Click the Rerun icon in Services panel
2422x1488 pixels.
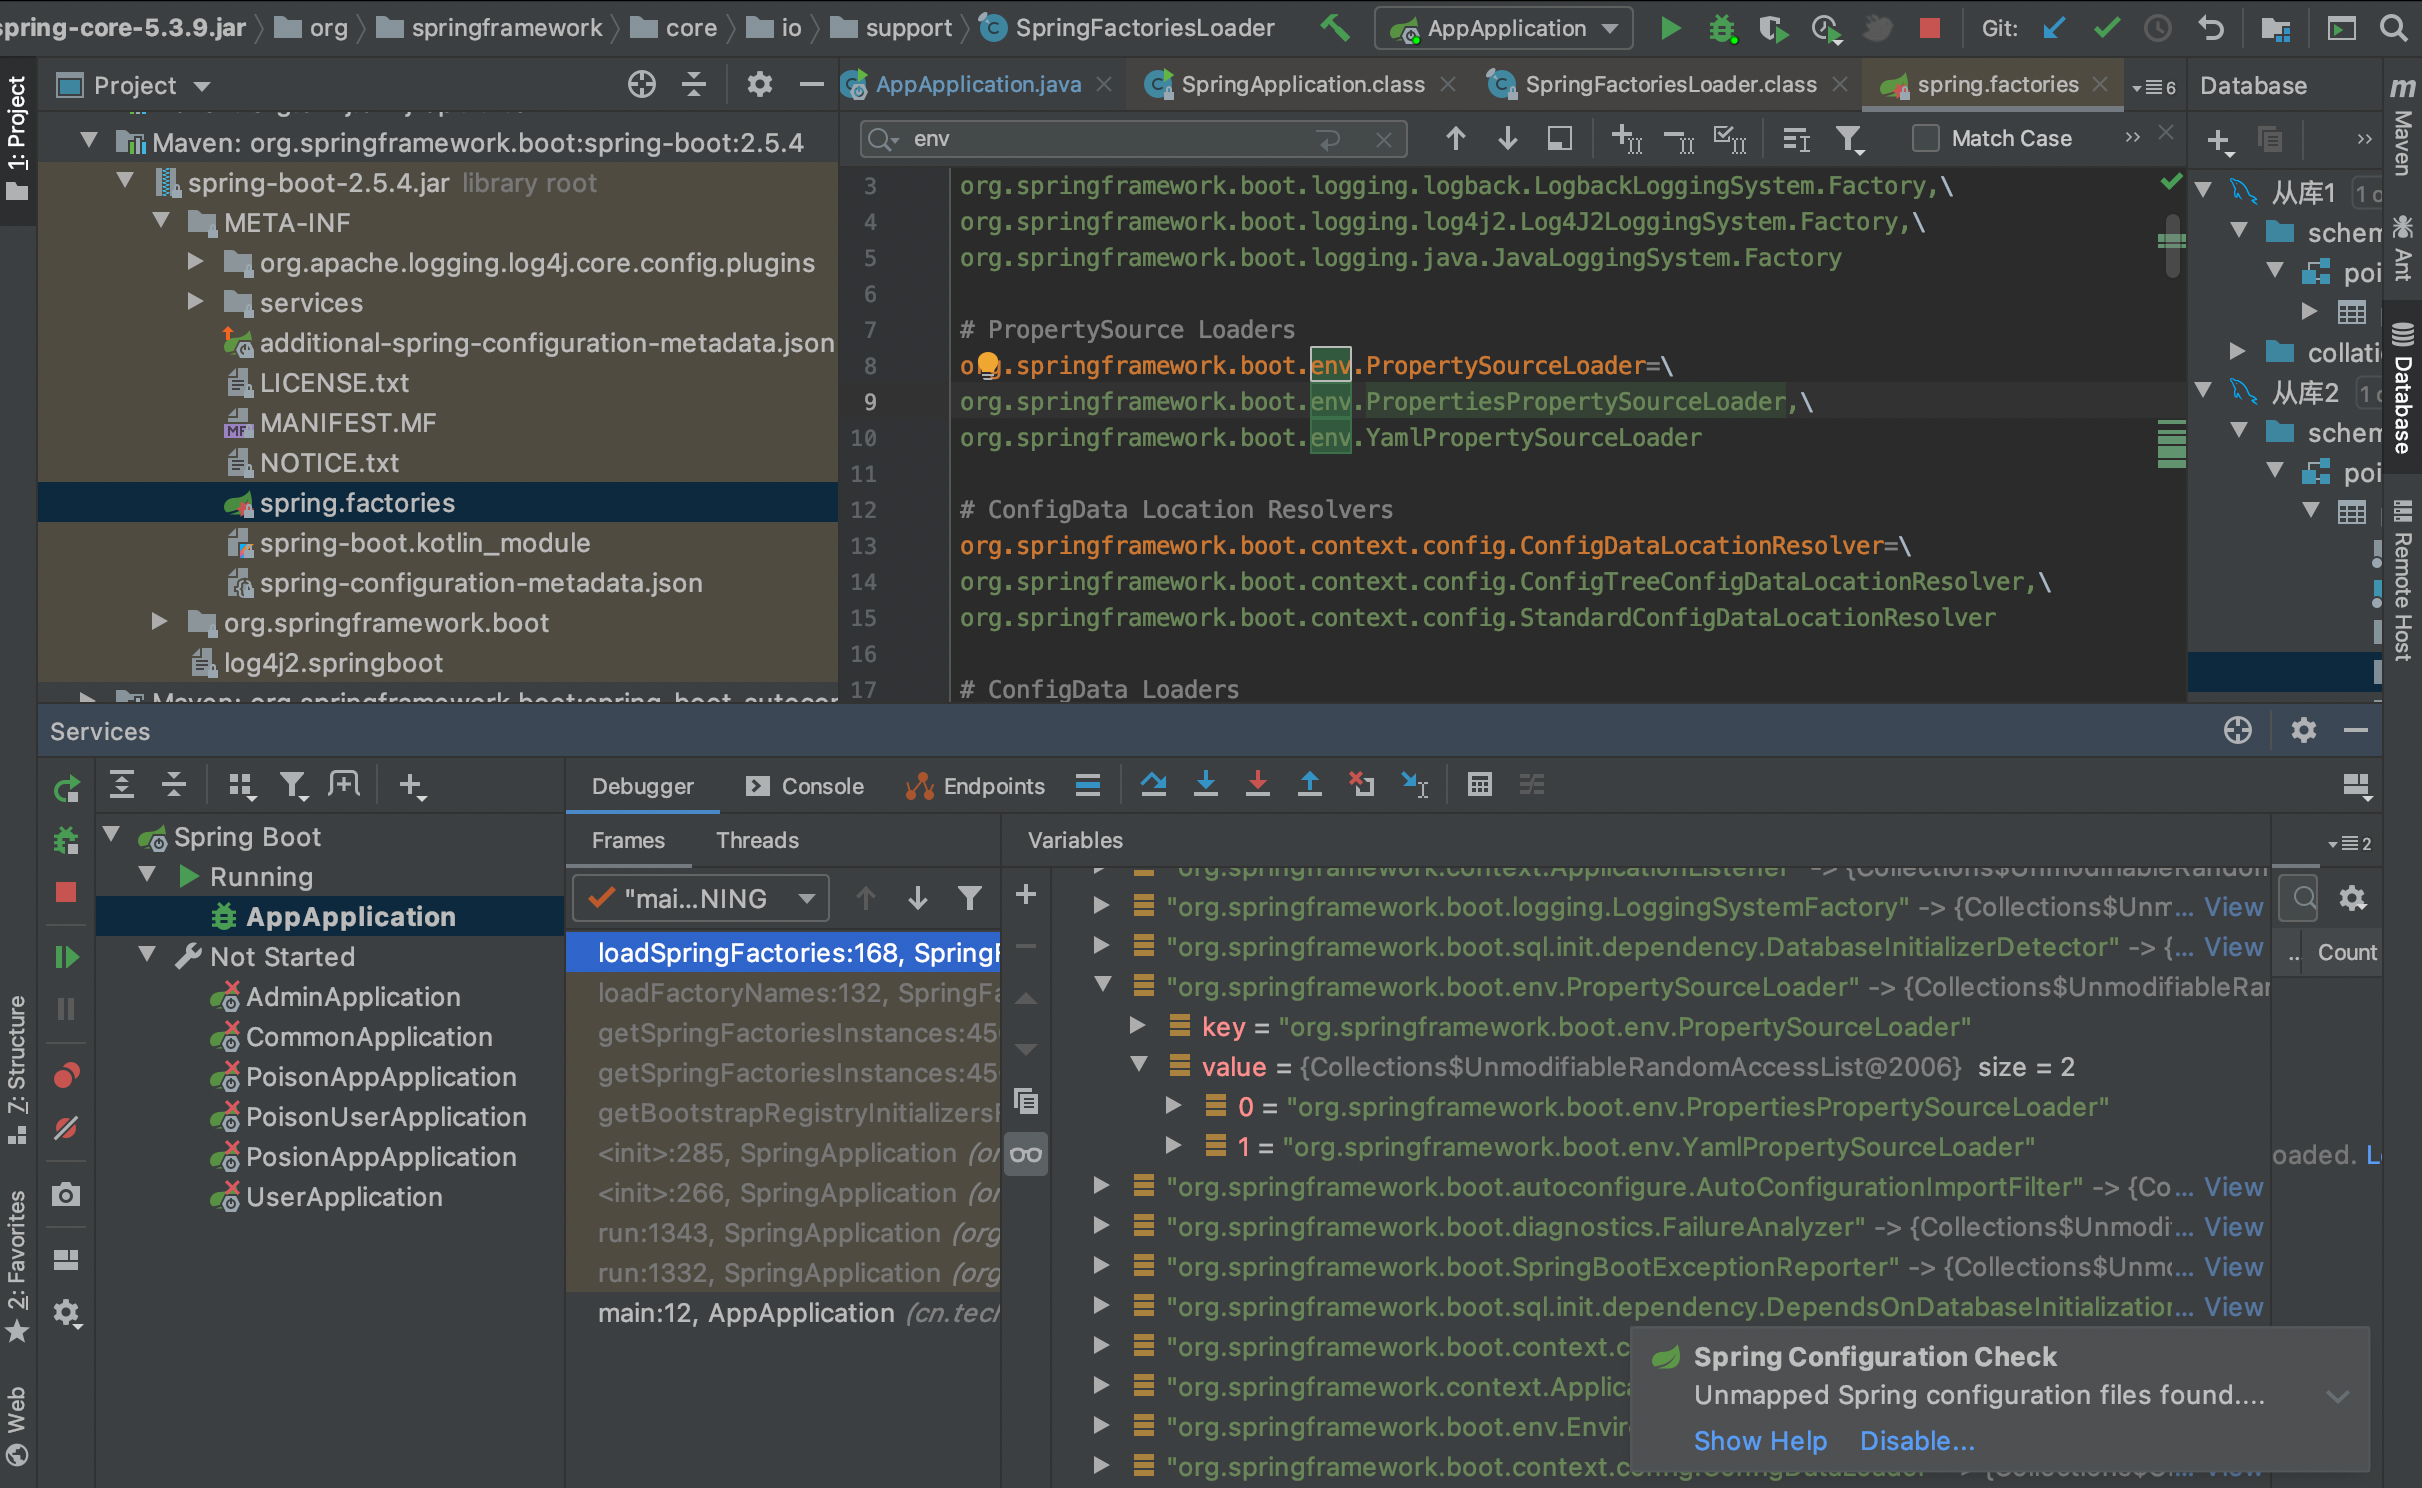tap(66, 789)
